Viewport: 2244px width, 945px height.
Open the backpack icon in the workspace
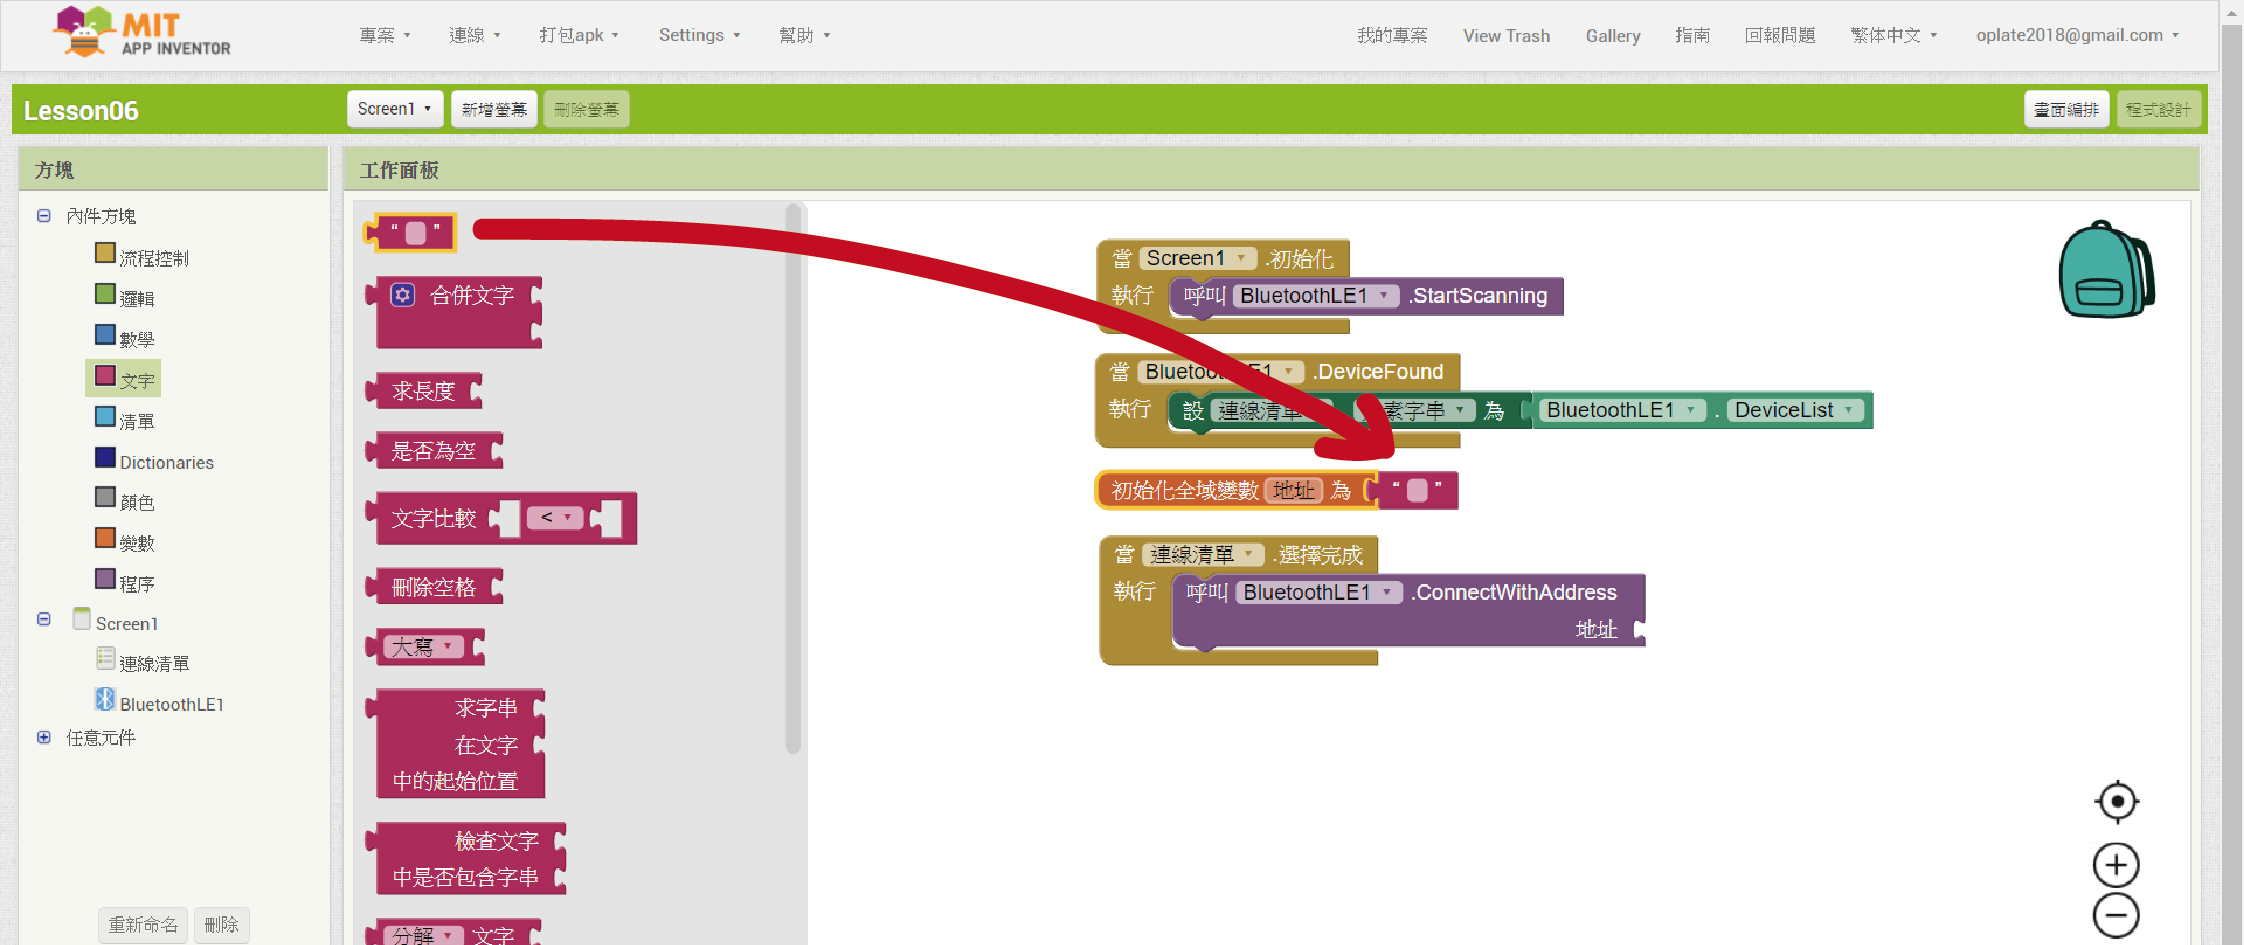(x=2104, y=270)
